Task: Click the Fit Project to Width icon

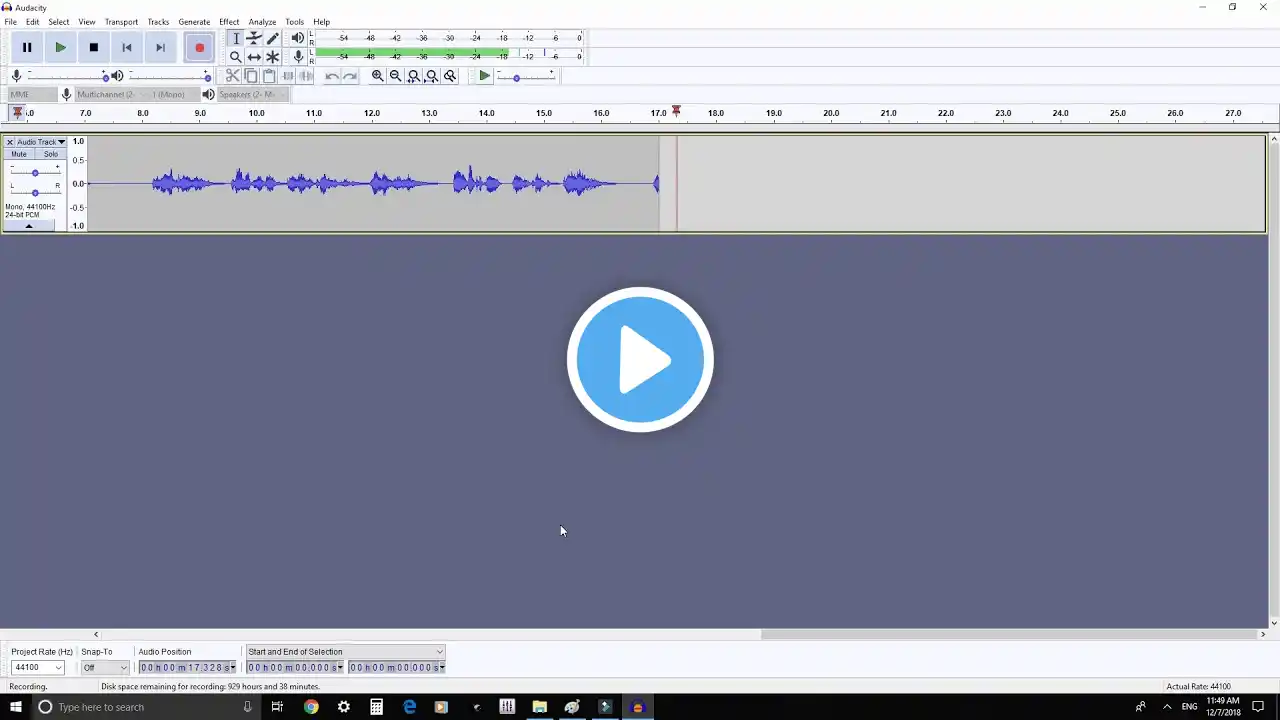Action: pyautogui.click(x=431, y=76)
